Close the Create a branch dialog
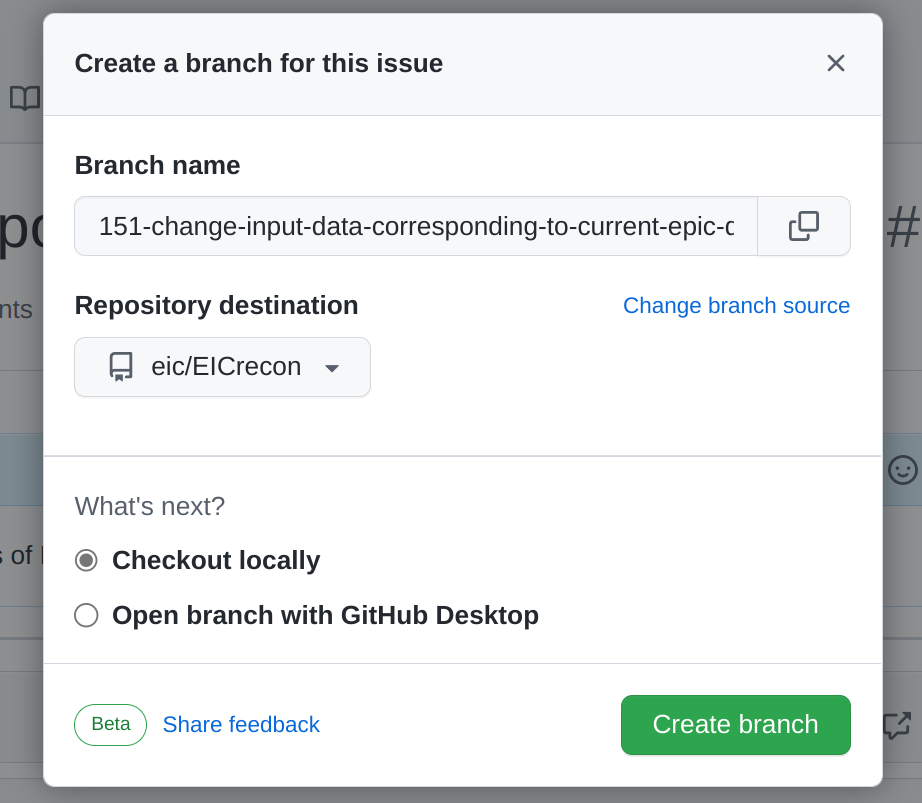The width and height of the screenshot is (922, 803). coord(836,63)
